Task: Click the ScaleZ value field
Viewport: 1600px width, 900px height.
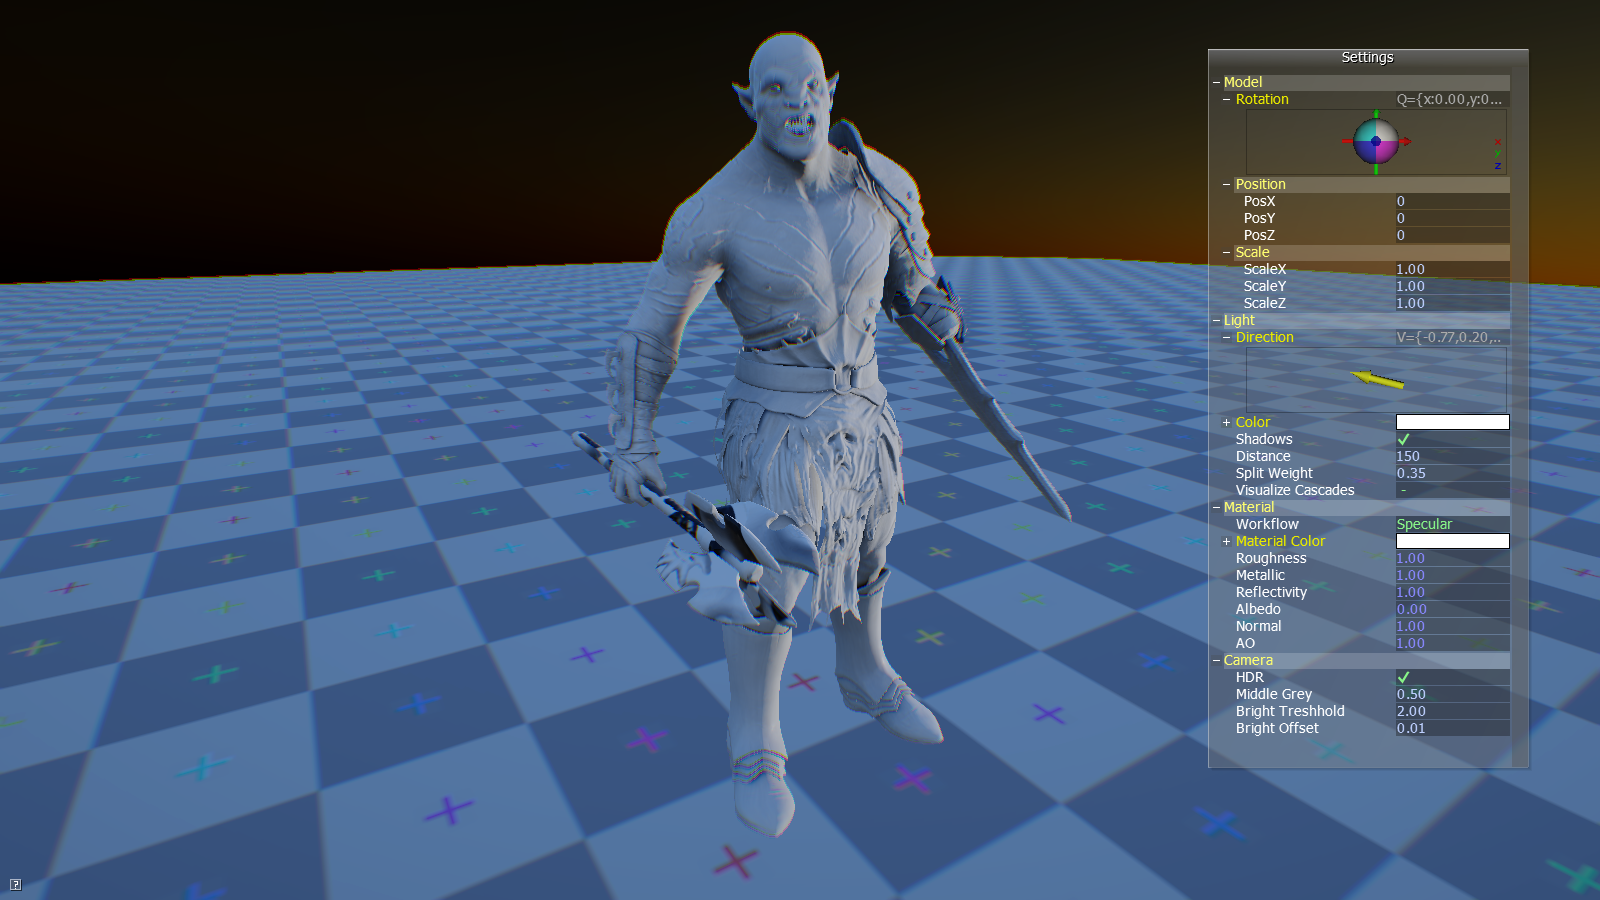Action: click(1452, 303)
